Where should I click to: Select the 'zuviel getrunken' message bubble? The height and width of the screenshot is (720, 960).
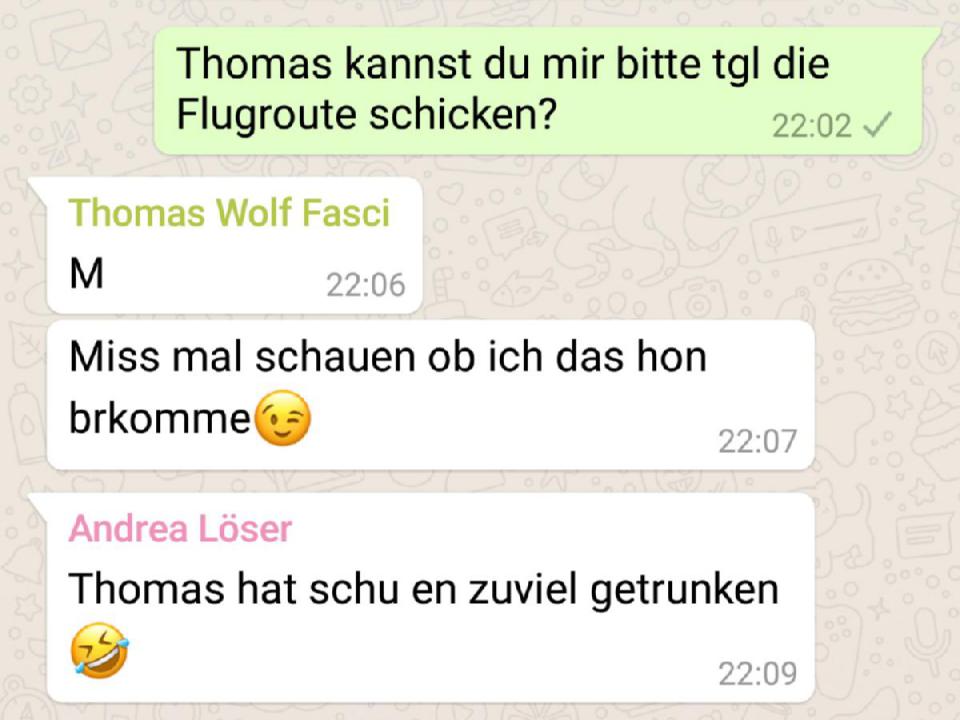430,598
